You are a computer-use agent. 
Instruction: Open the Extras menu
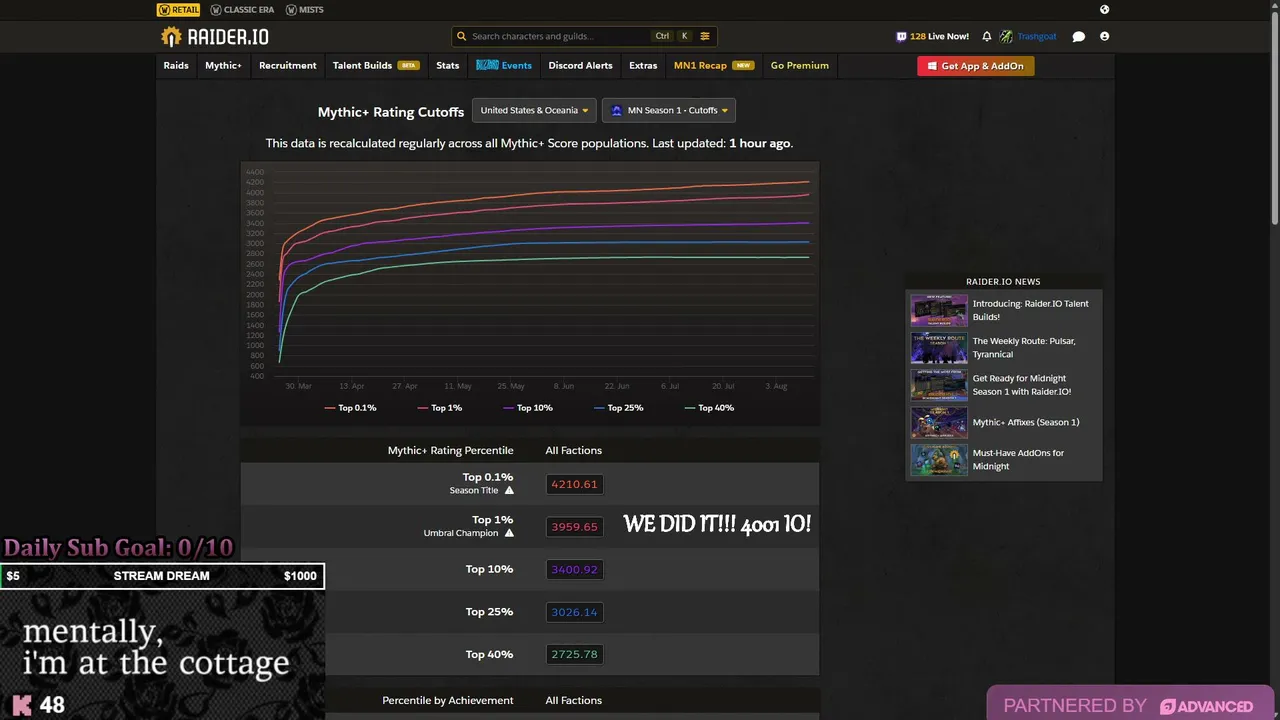[643, 65]
